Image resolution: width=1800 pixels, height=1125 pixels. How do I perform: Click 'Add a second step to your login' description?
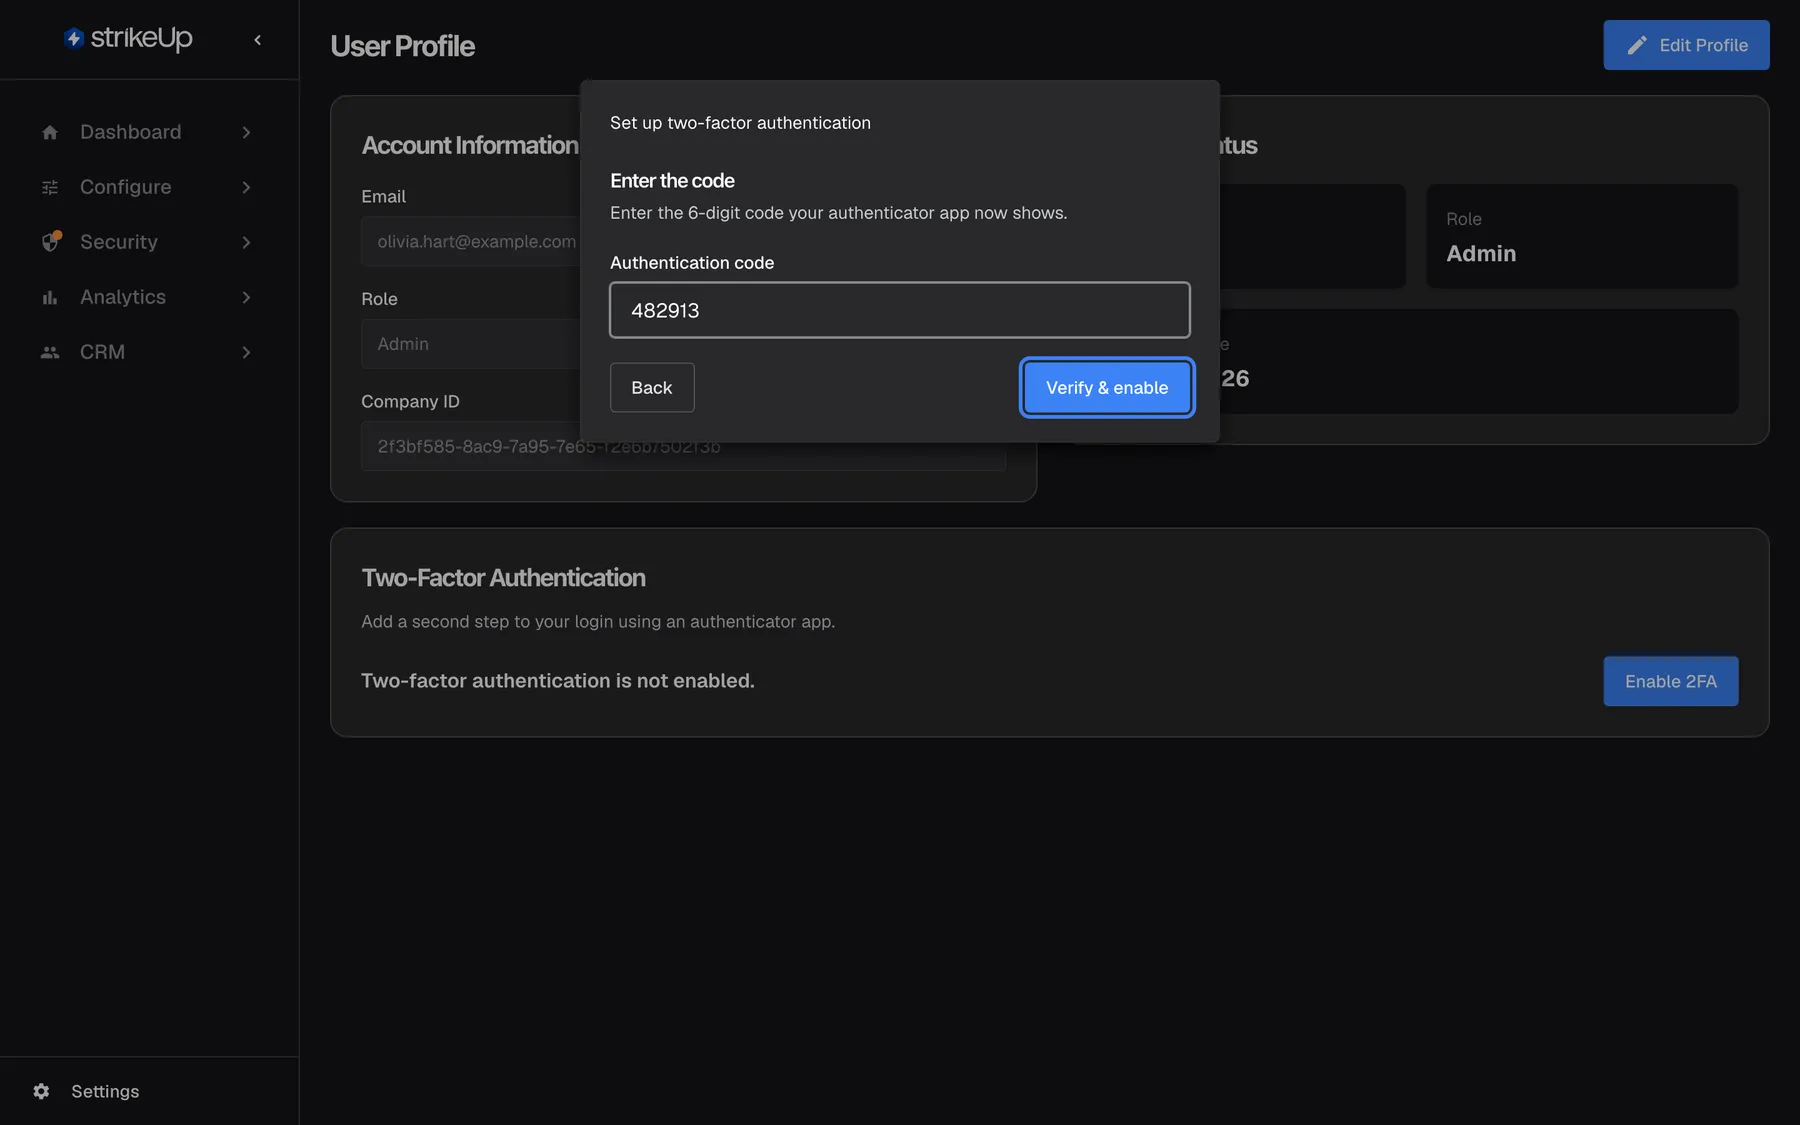(x=598, y=622)
